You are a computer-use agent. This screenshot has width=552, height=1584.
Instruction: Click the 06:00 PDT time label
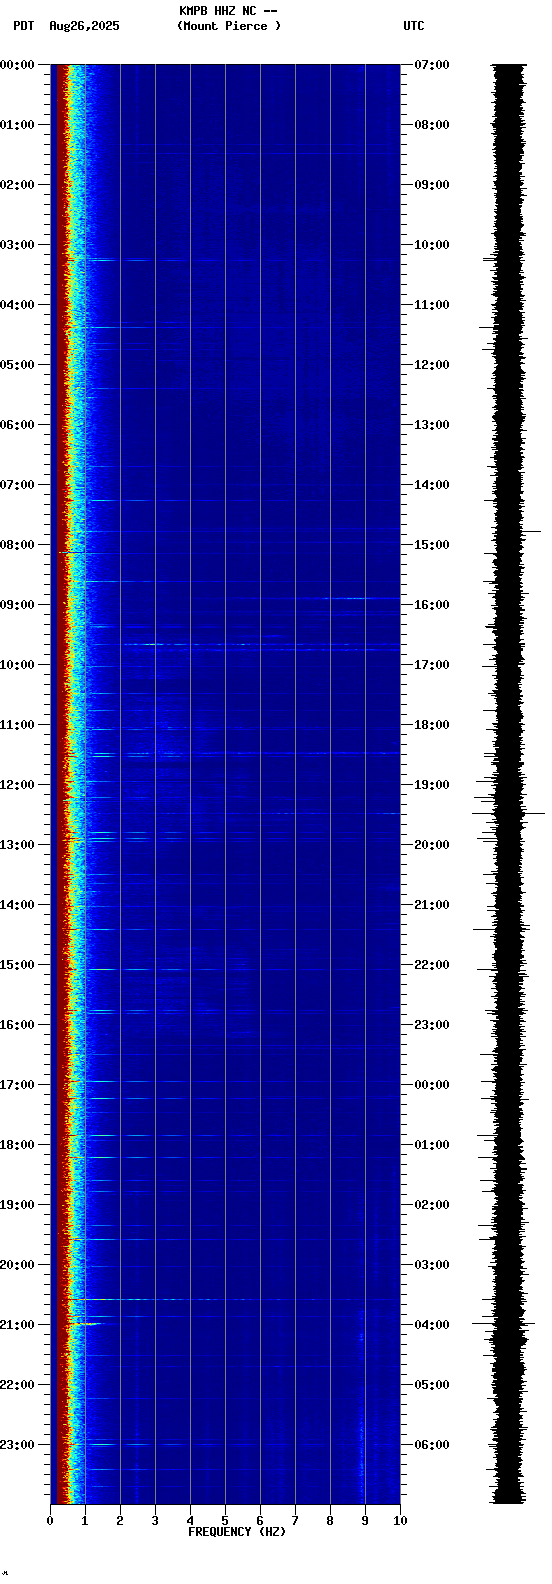pyautogui.click(x=17, y=425)
